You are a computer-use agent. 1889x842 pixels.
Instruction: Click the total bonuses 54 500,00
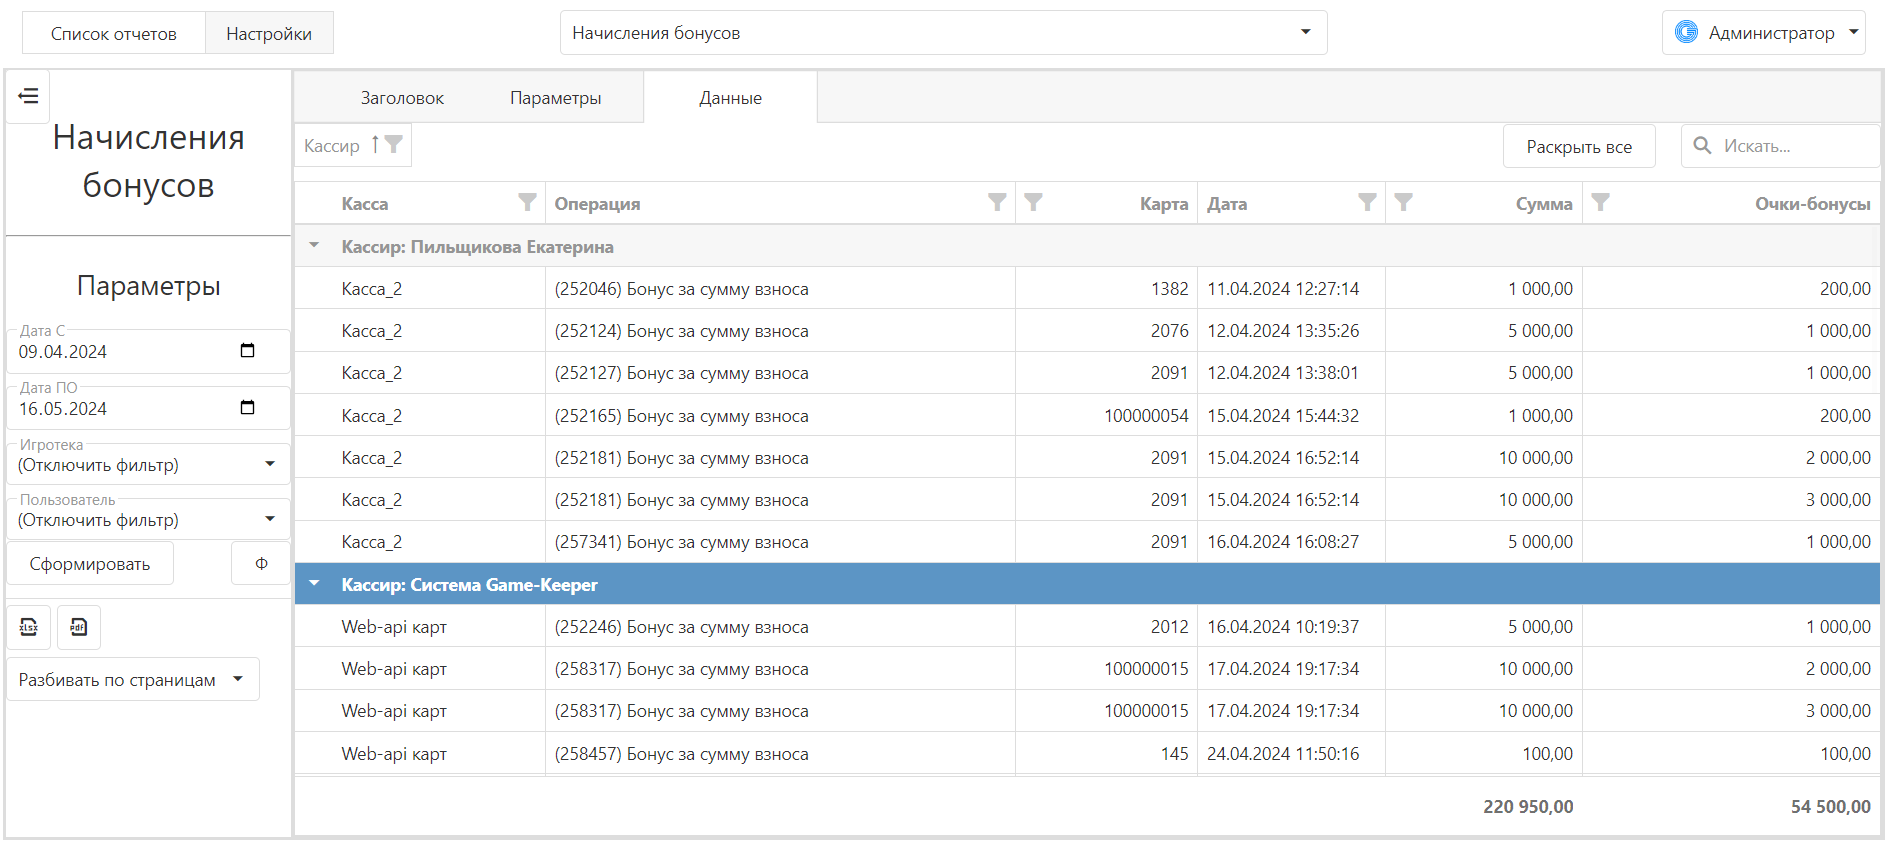(1830, 806)
